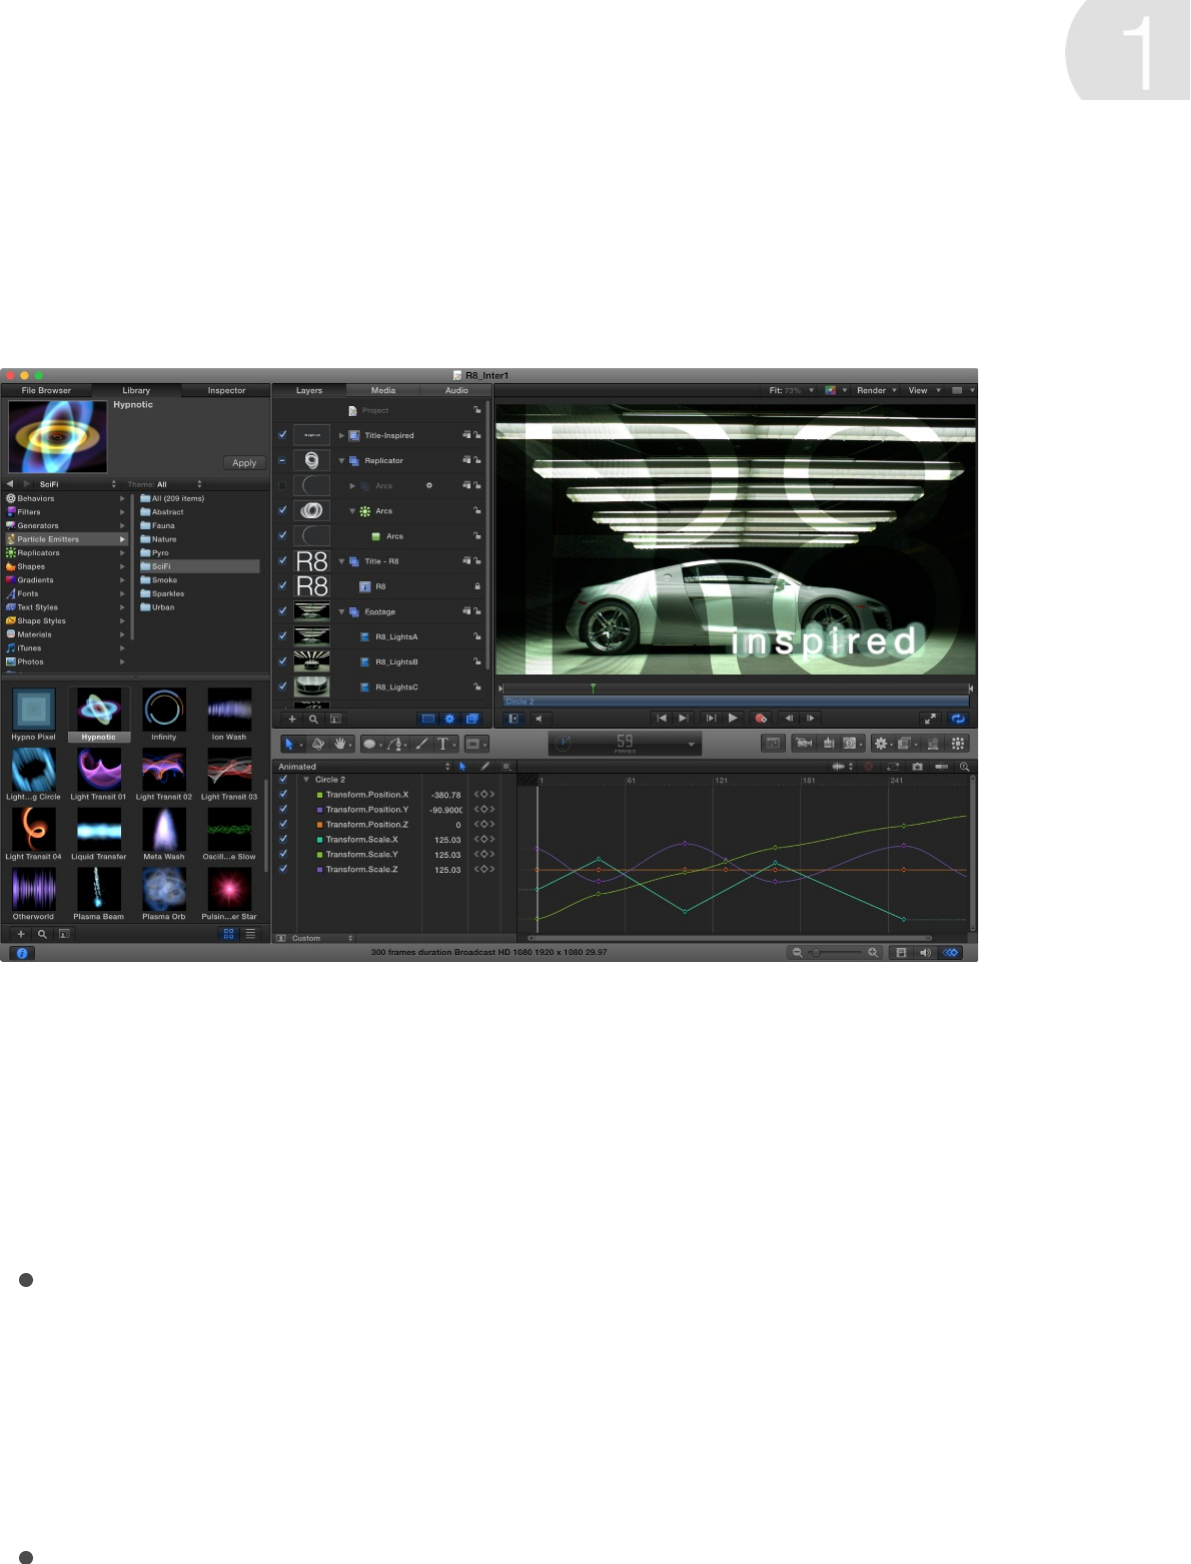The height and width of the screenshot is (1564, 1191).
Task: Open the Fit zoom level dropdown
Action: [x=791, y=391]
